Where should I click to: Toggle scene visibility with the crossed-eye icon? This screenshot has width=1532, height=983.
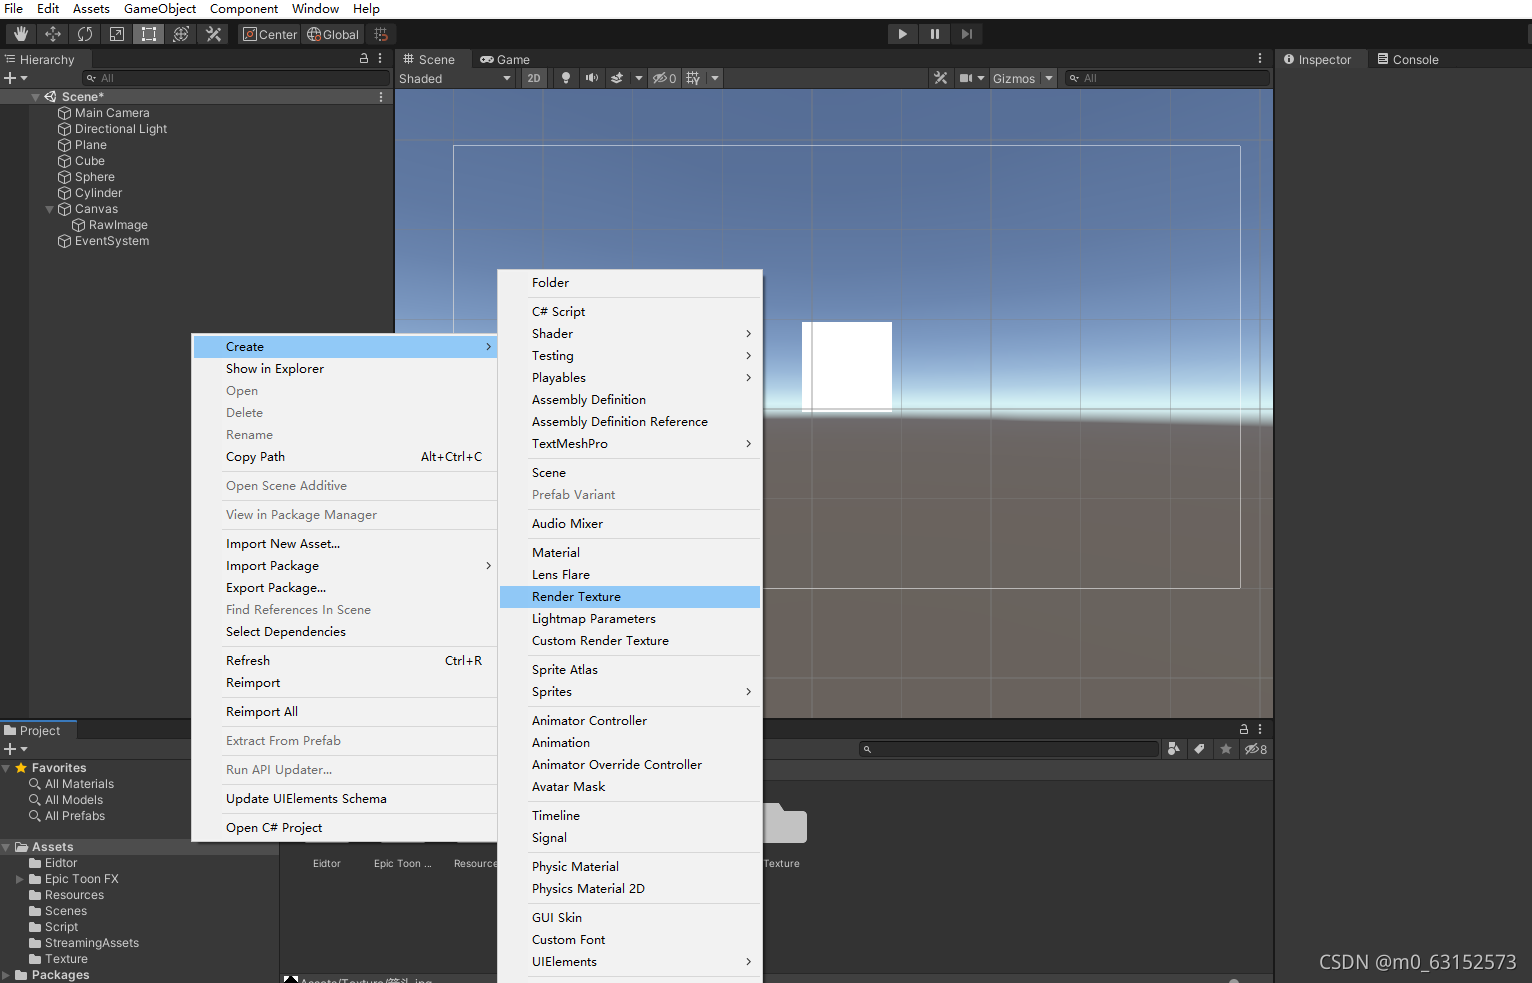(663, 78)
